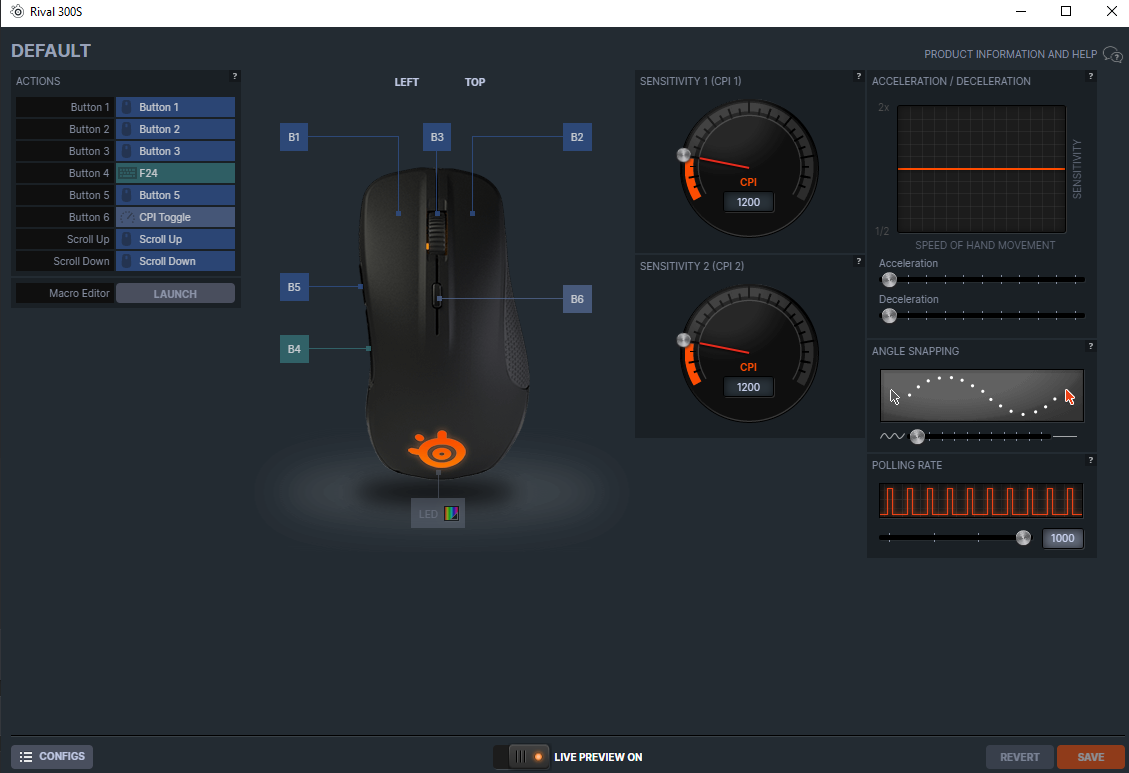The width and height of the screenshot is (1129, 773).
Task: Select the B2 button marker on mouse
Action: [x=577, y=137]
